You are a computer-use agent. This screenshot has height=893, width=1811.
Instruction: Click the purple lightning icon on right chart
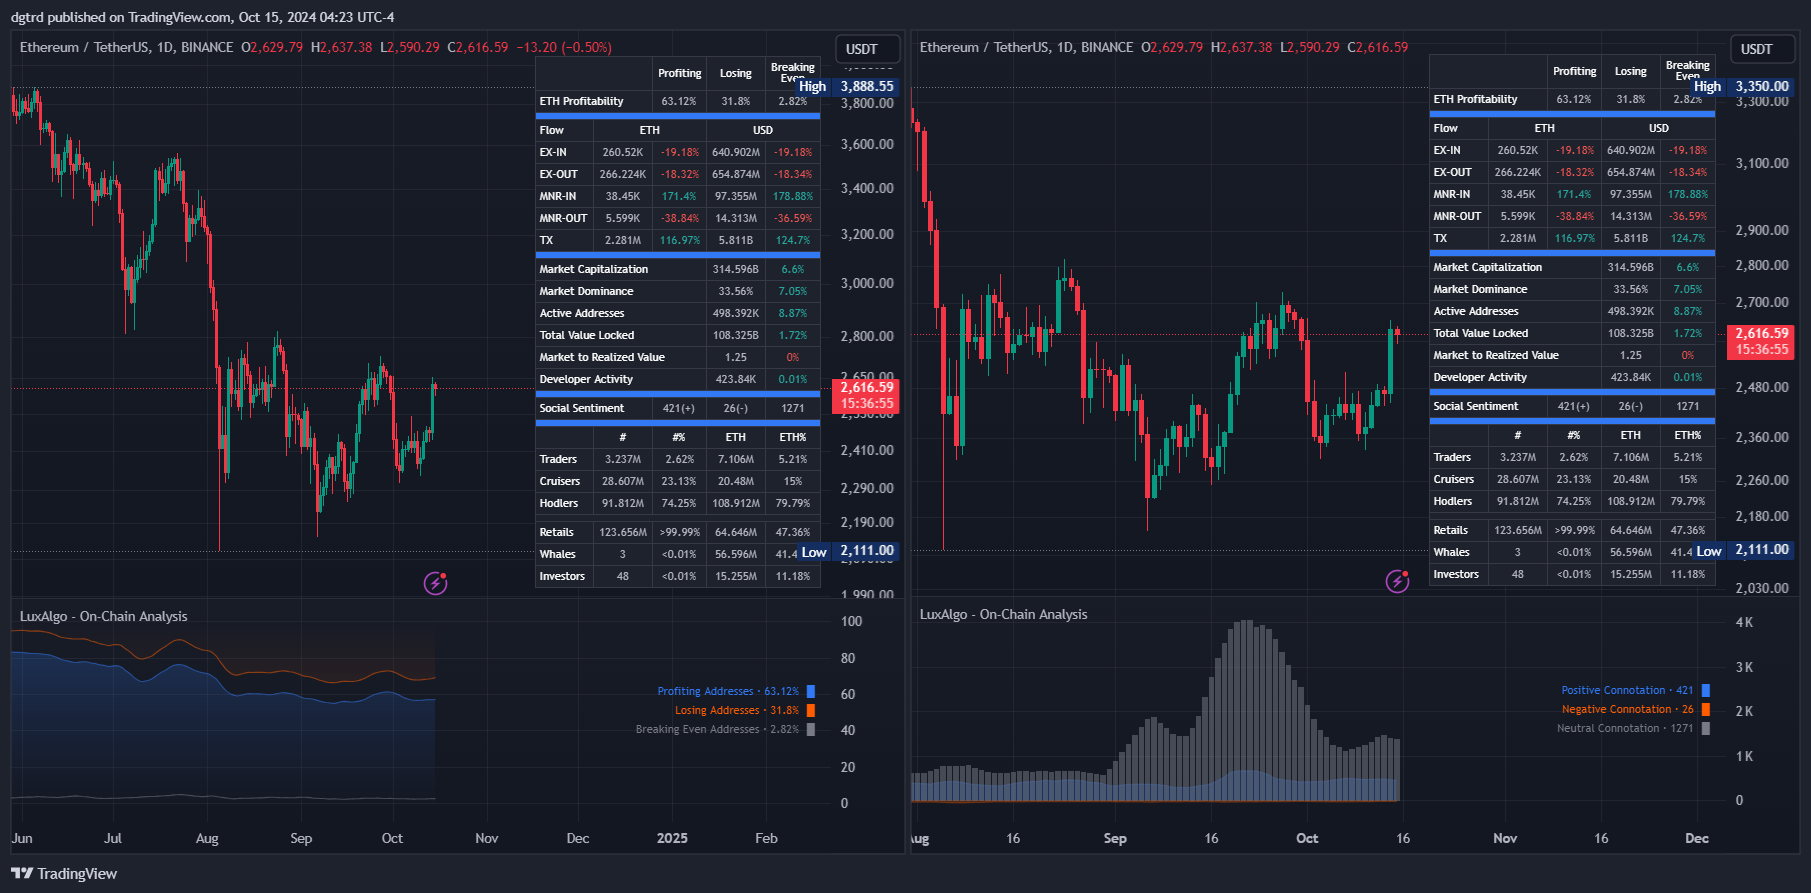click(1398, 581)
